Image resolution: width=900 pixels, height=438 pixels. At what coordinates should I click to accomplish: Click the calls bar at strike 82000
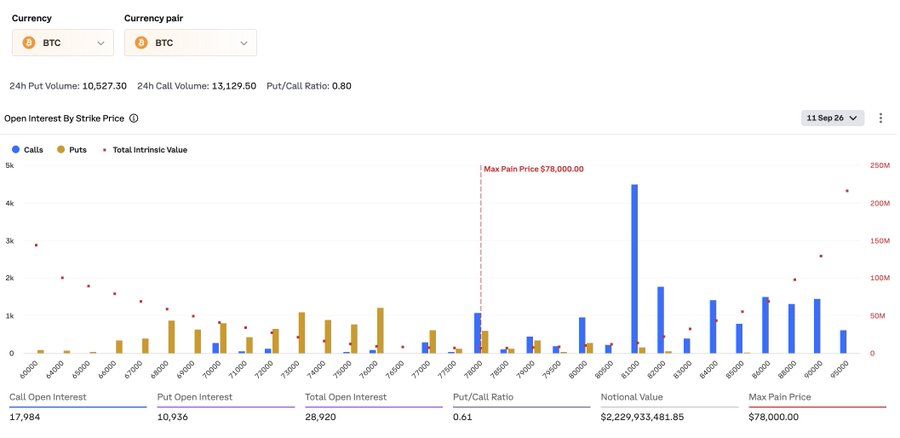661,320
